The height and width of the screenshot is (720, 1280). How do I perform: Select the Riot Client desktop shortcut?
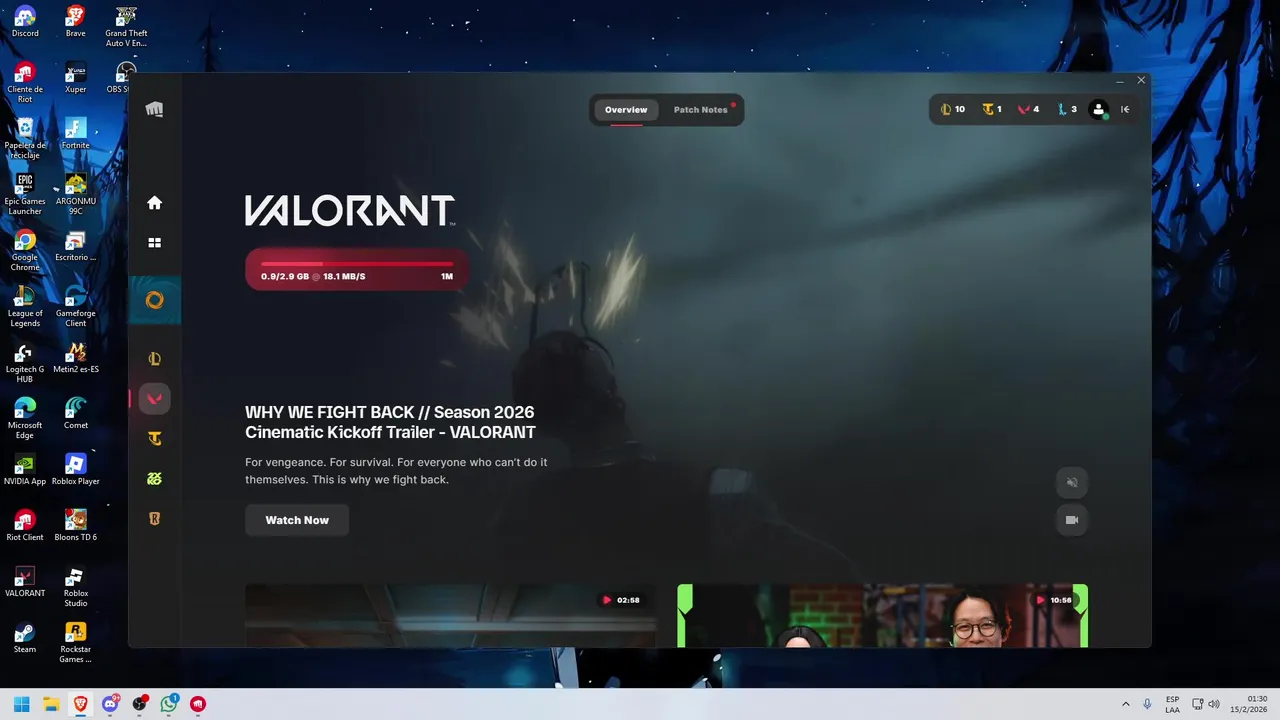[x=25, y=526]
